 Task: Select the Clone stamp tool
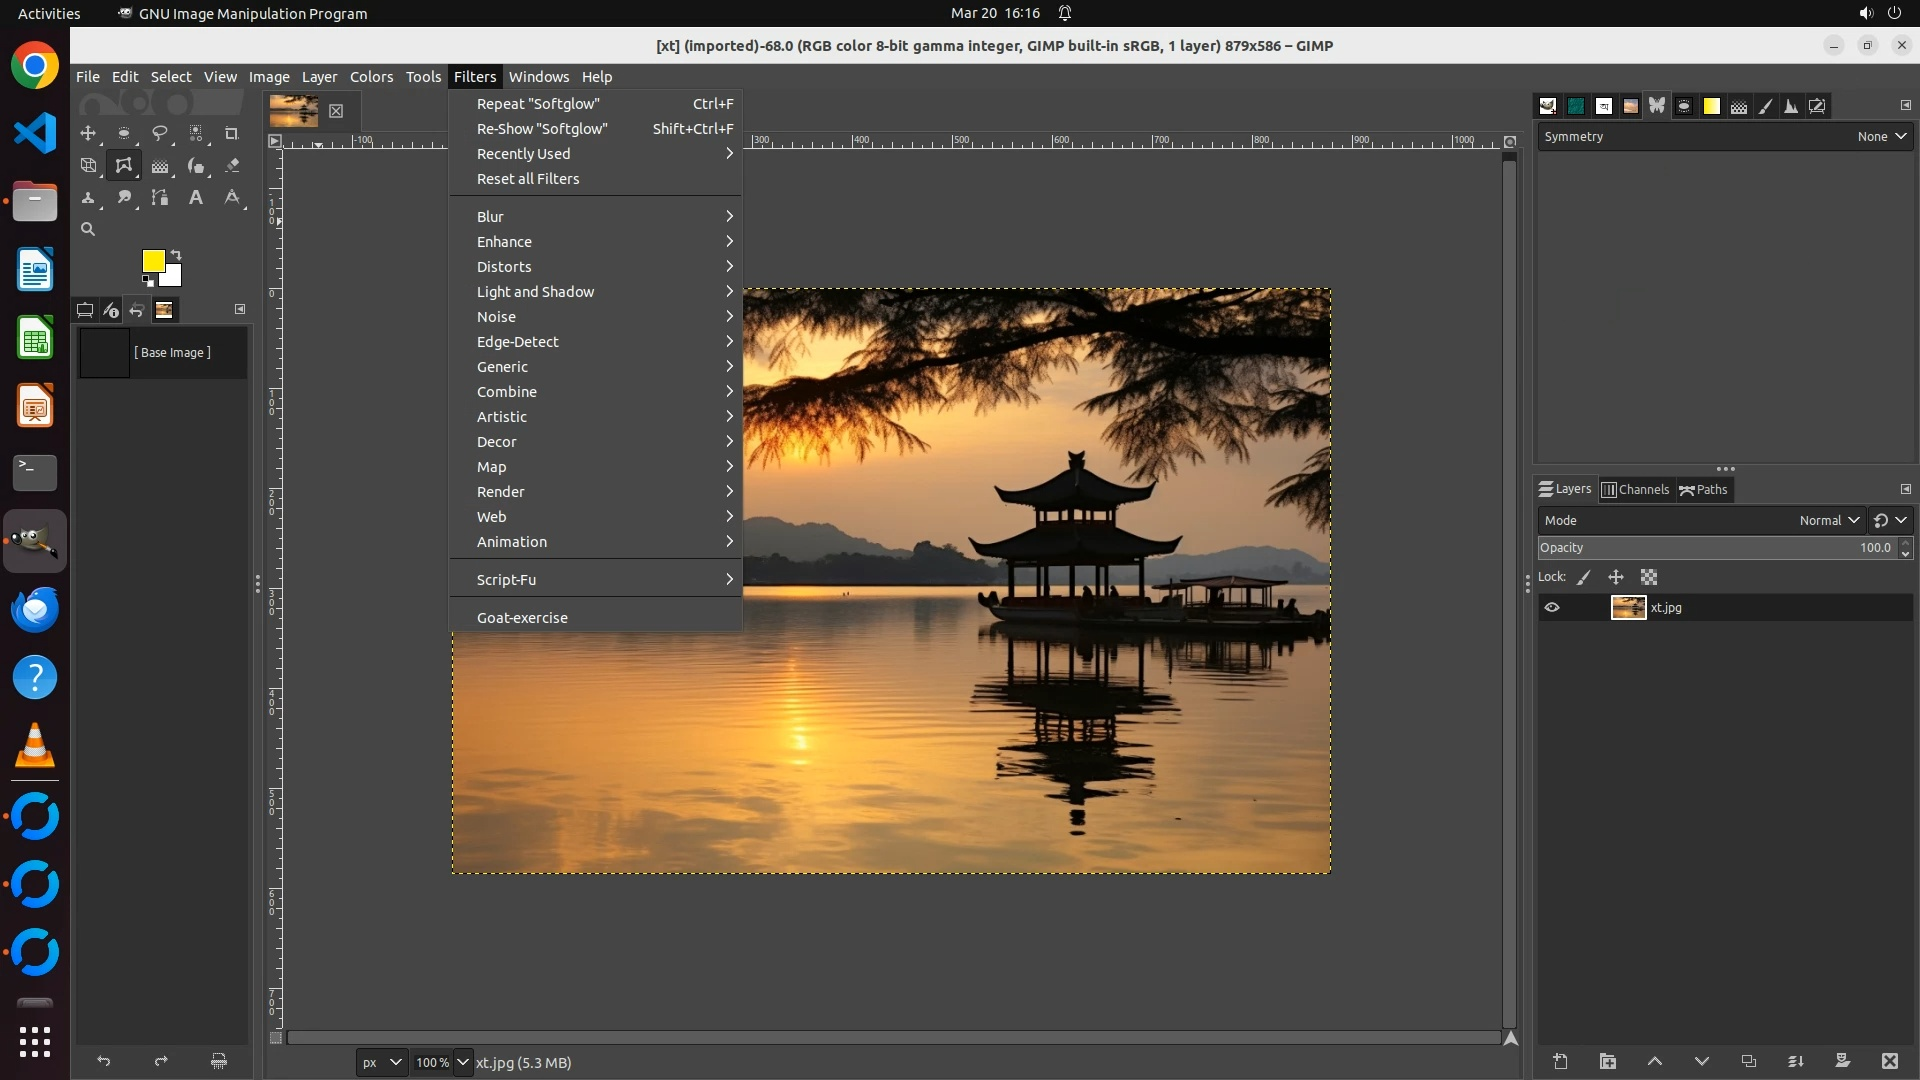coord(88,198)
